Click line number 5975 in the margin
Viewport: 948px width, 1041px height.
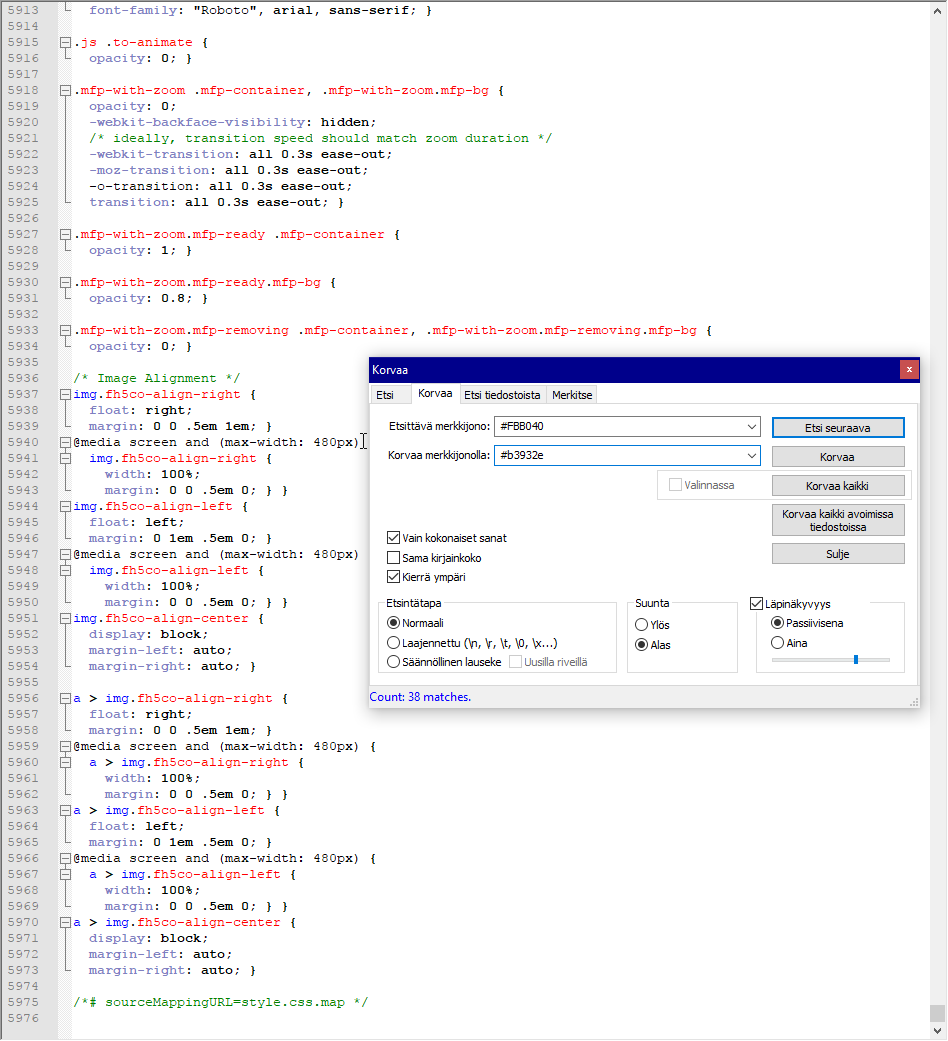[x=23, y=1002]
